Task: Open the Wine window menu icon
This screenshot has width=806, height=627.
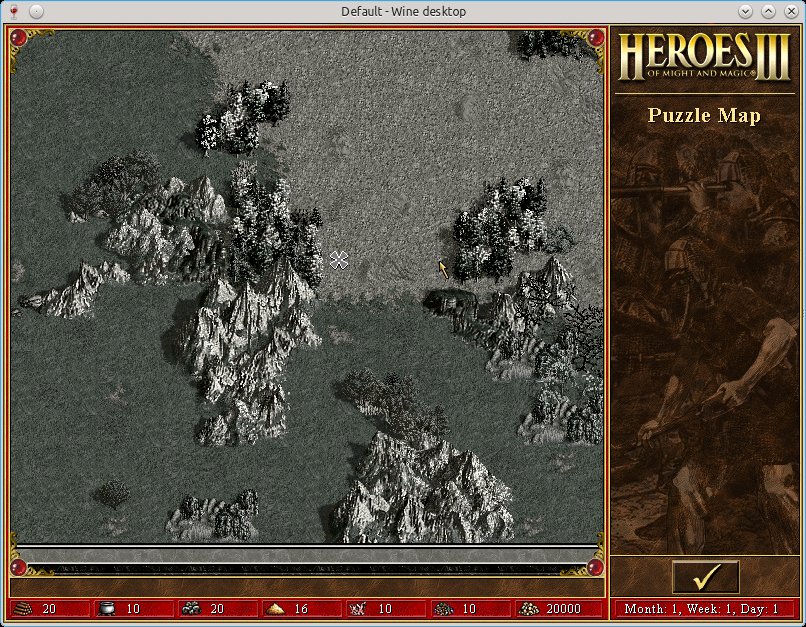Action: (13, 11)
